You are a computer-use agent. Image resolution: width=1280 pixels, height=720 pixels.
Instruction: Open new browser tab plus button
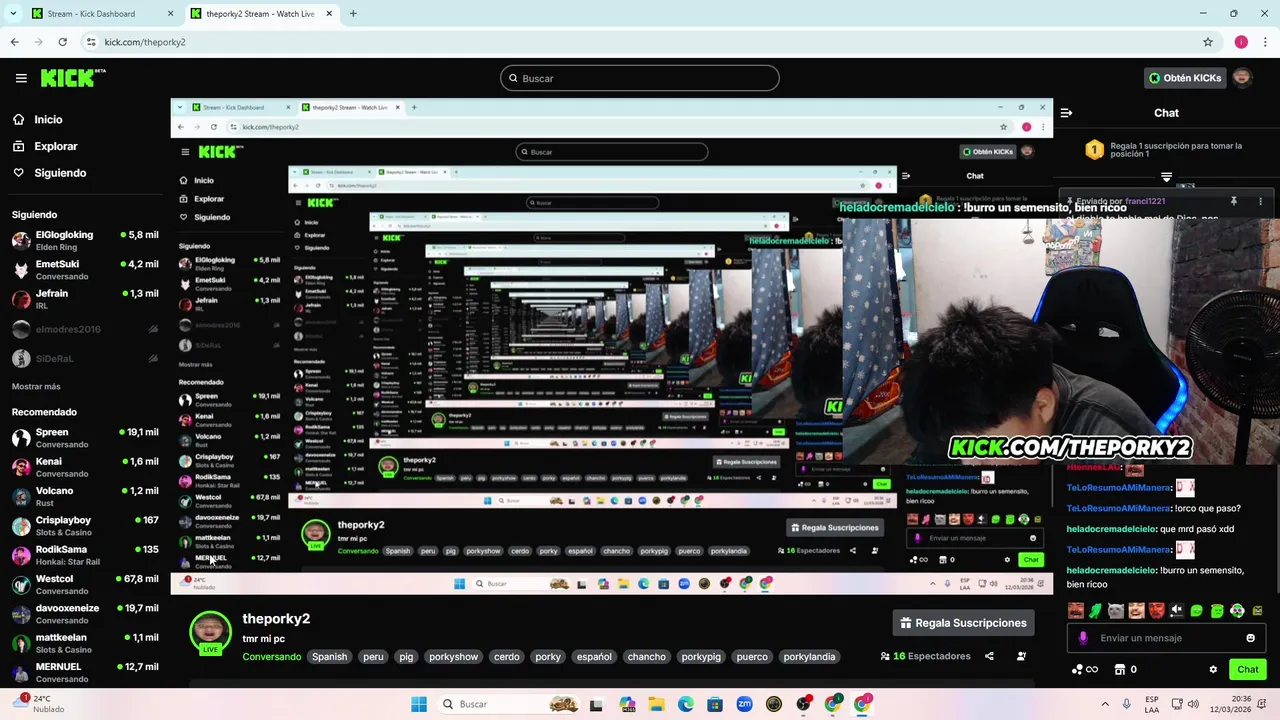coord(353,14)
